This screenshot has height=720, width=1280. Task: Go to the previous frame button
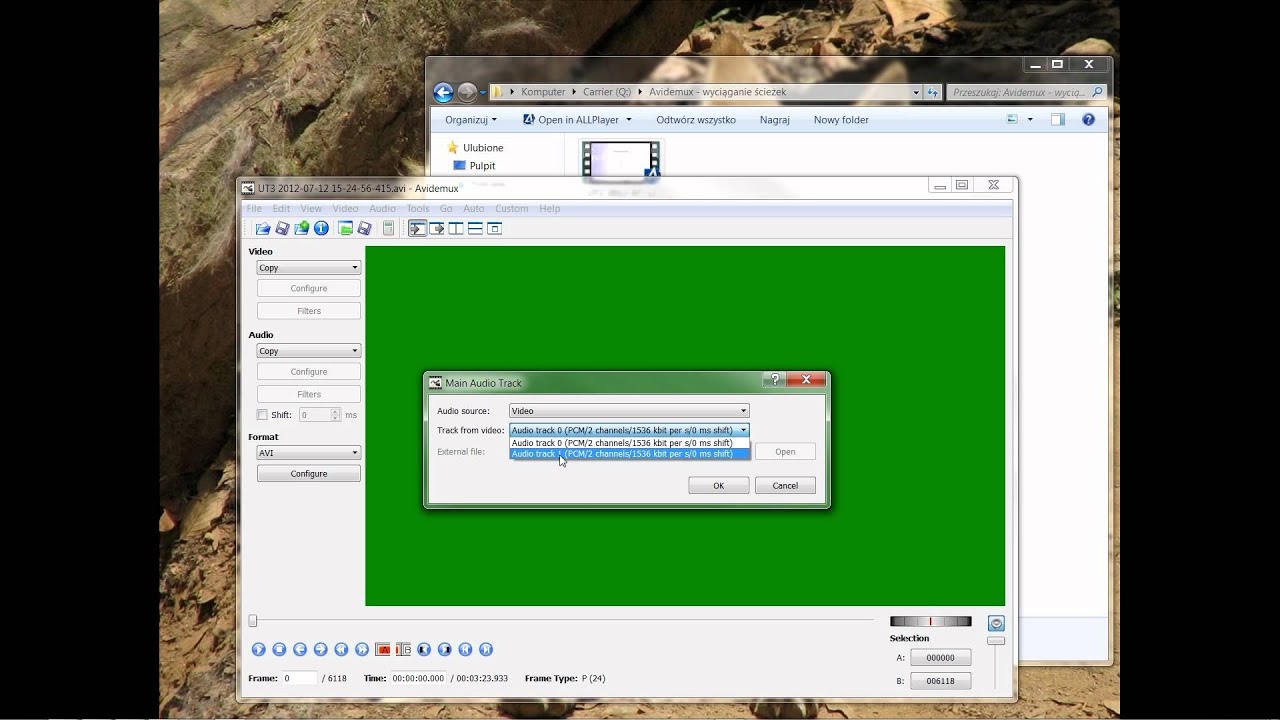300,650
